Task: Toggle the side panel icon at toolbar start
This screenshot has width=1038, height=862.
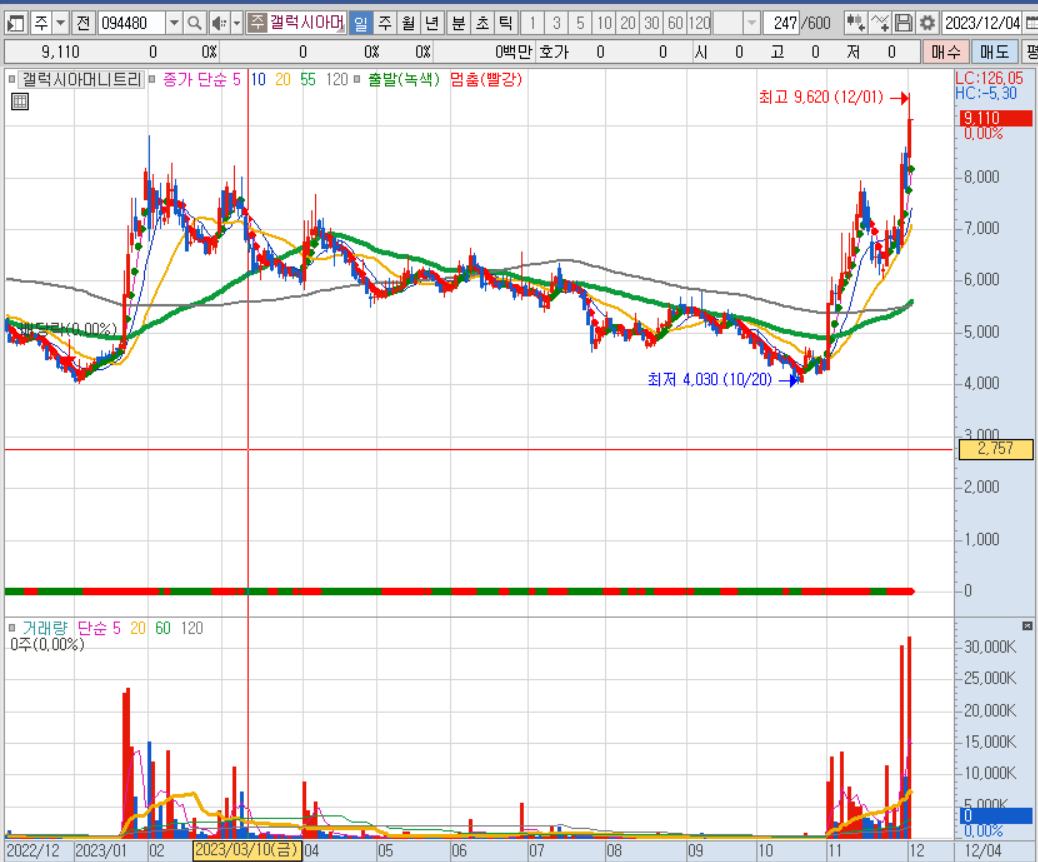Action: (x=15, y=23)
